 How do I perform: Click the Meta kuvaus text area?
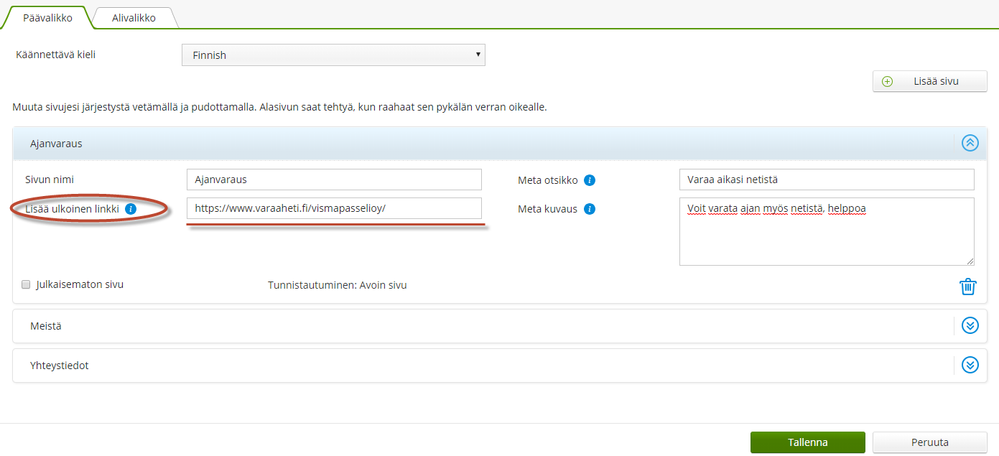[827, 231]
